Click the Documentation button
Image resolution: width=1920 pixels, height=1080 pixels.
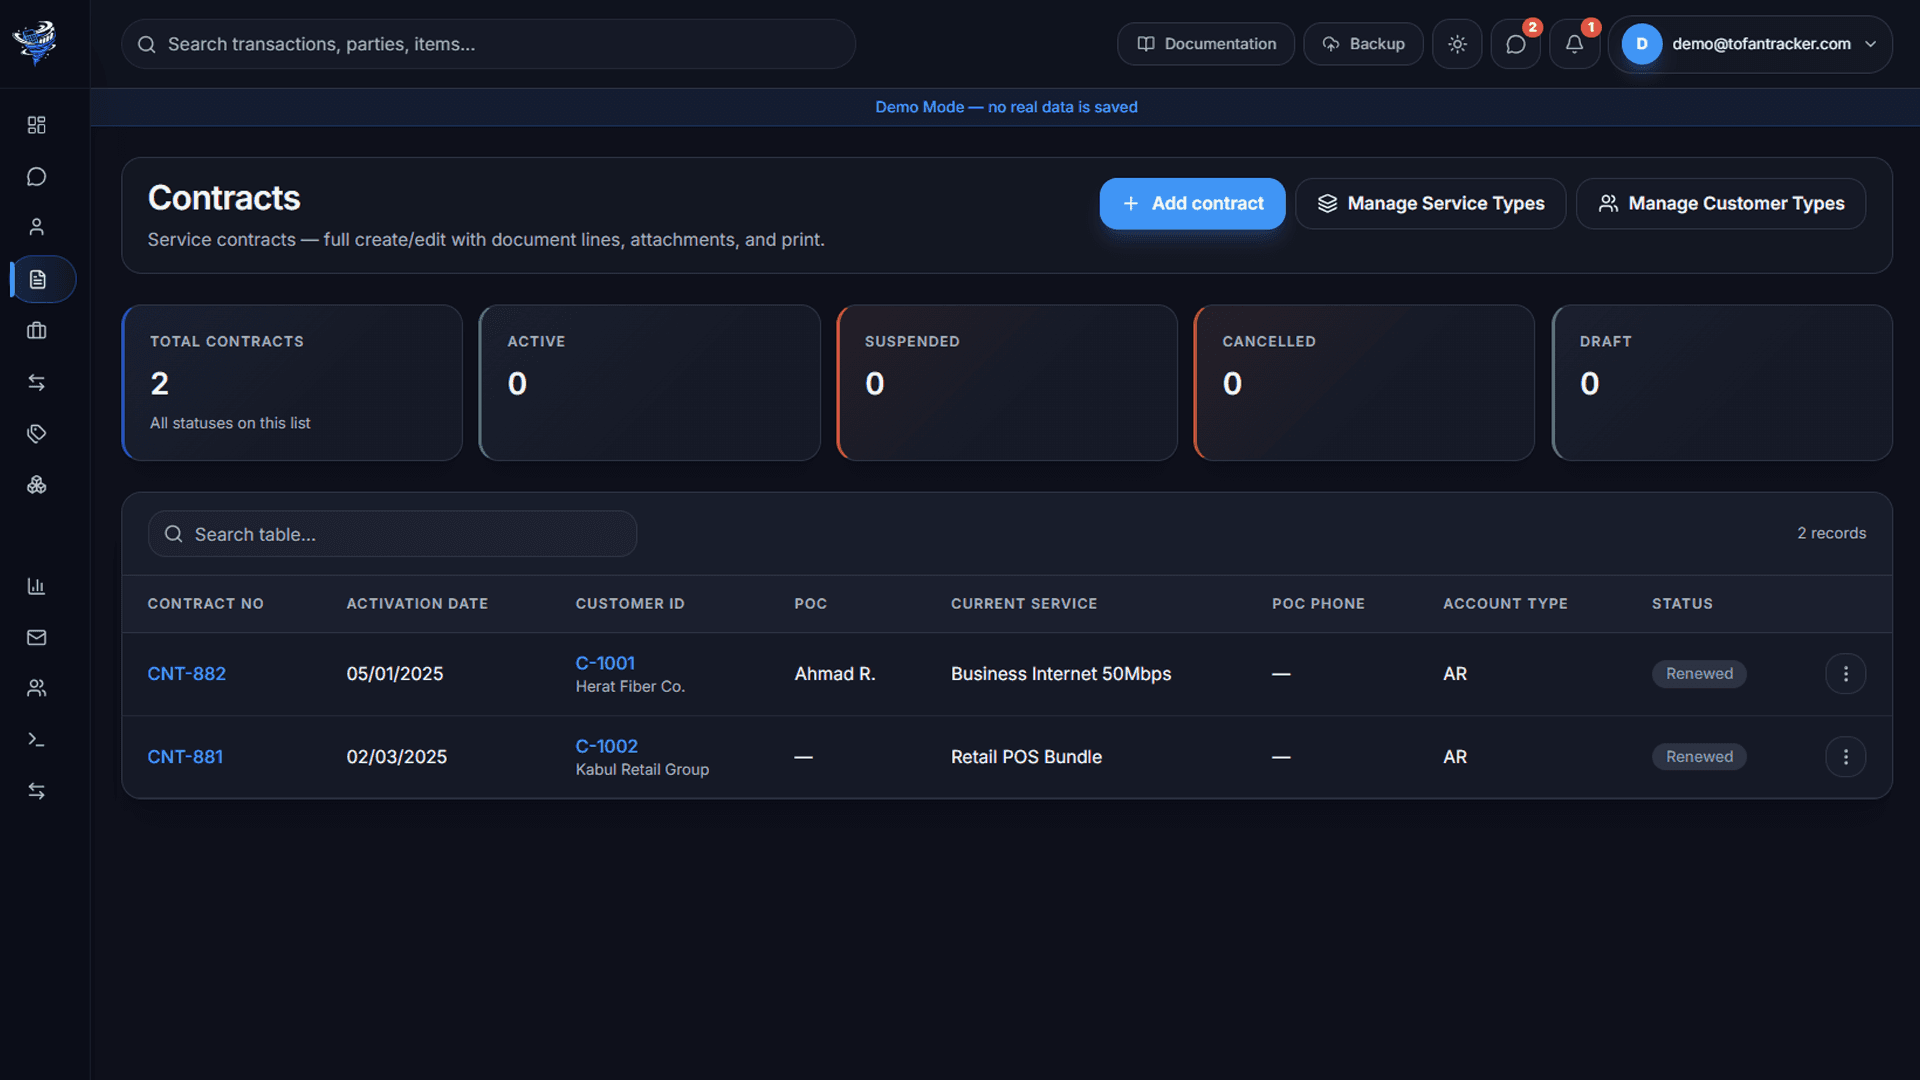pos(1206,44)
